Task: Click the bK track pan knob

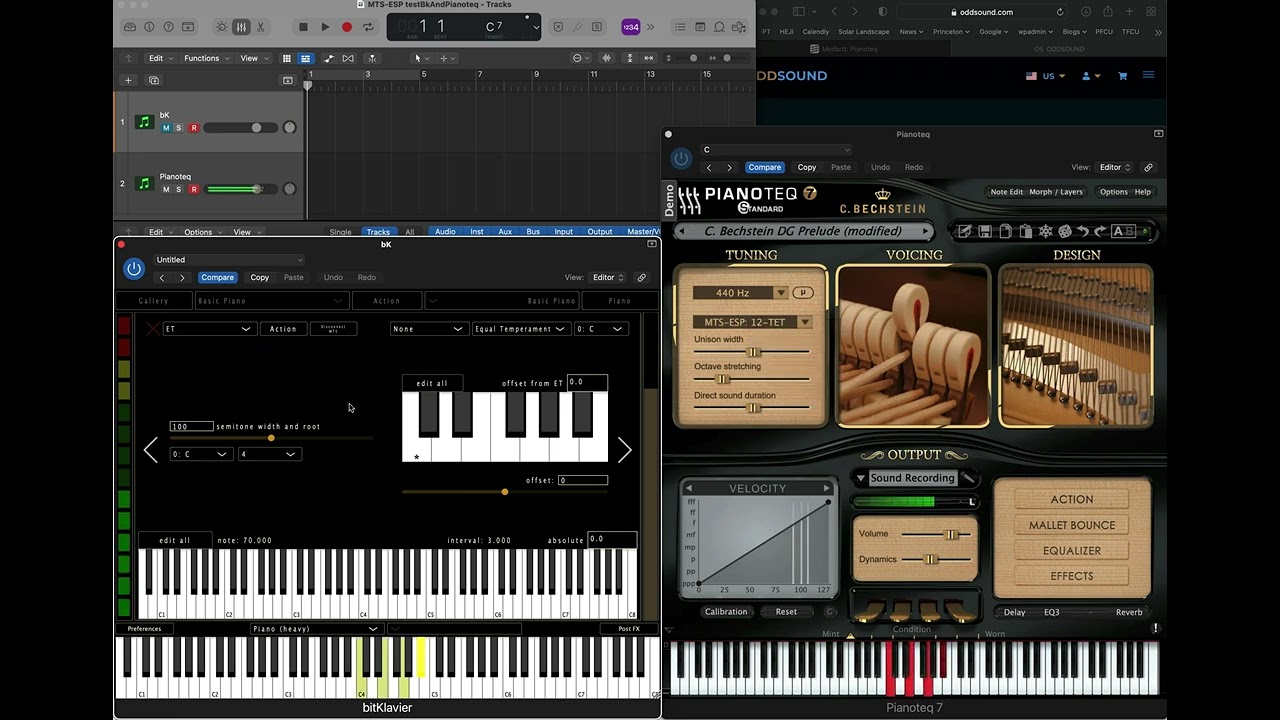Action: [290, 128]
